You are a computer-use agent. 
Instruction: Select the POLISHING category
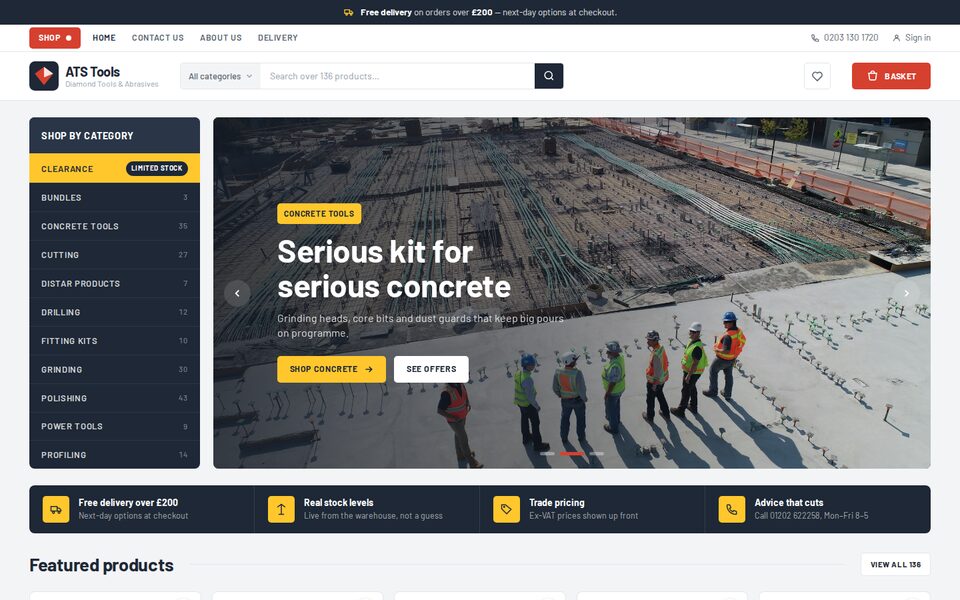[x=114, y=398]
